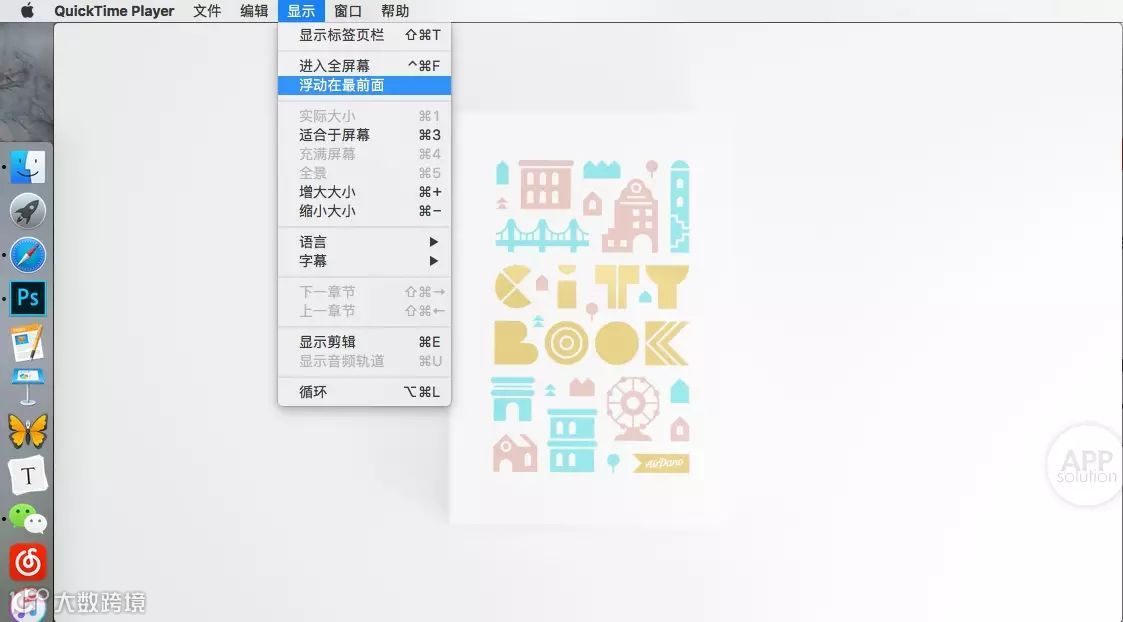The image size is (1123, 622).
Task: Open the 编辑 menu
Action: [254, 11]
